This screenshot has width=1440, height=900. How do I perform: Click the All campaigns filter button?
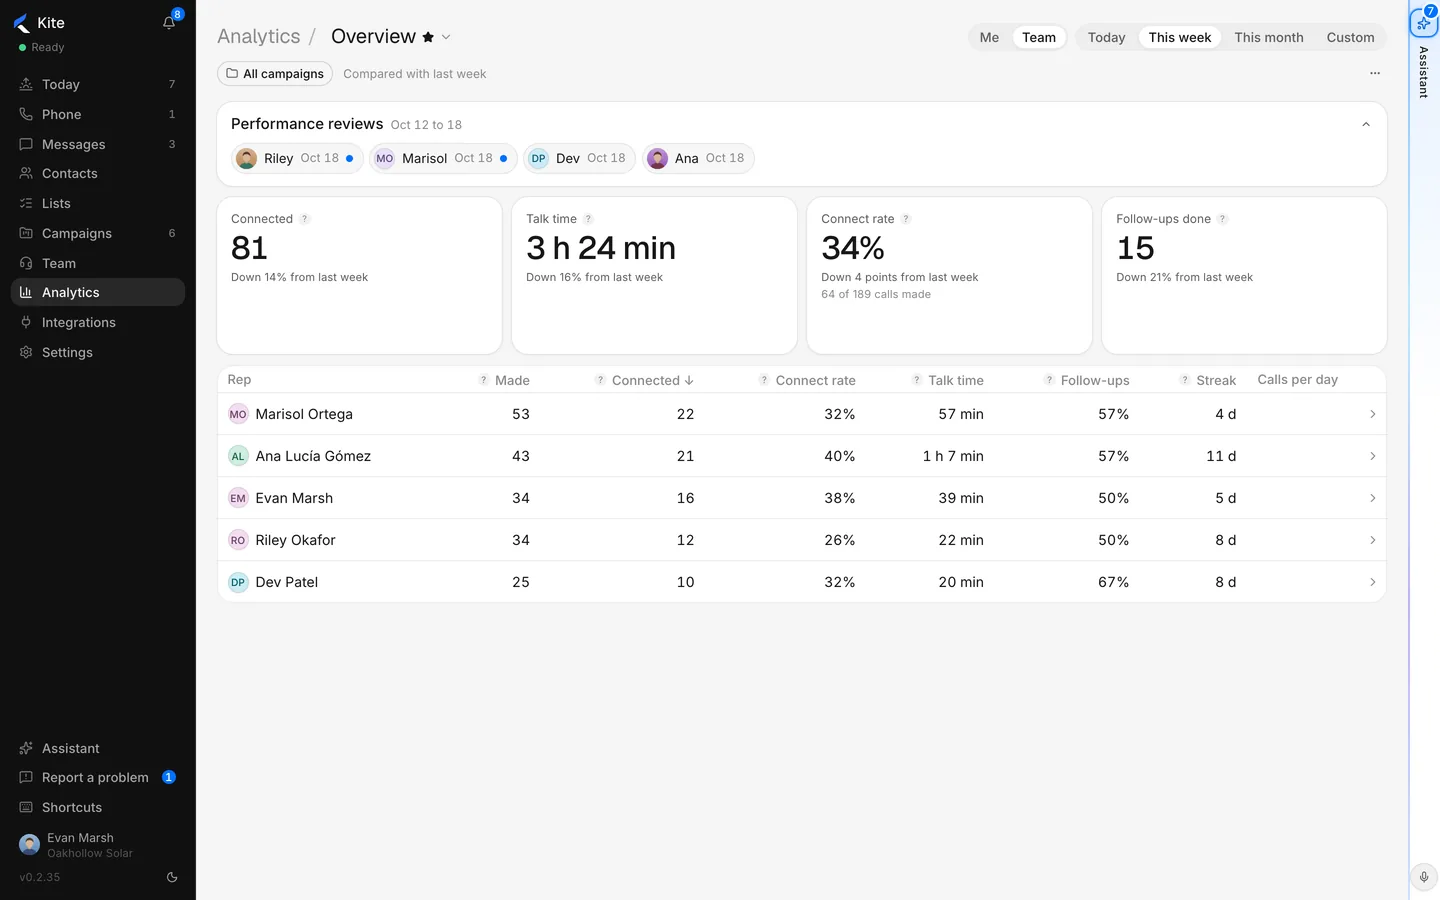[x=275, y=74]
